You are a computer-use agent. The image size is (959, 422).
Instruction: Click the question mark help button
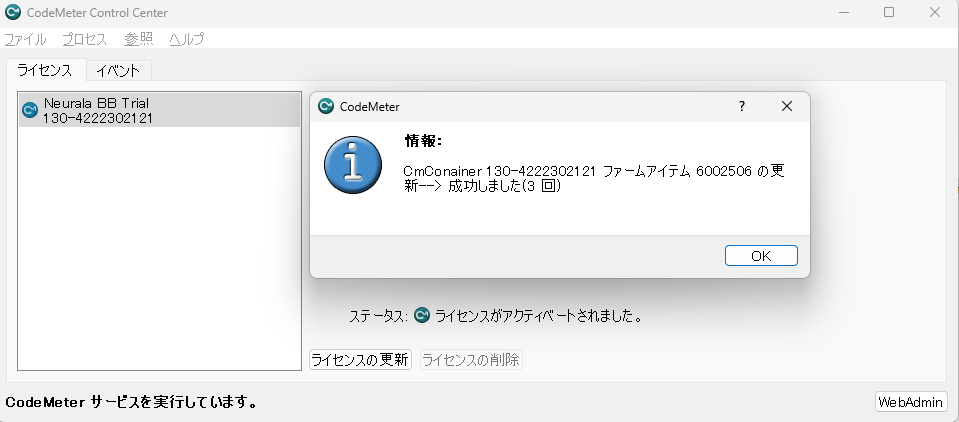click(x=742, y=106)
